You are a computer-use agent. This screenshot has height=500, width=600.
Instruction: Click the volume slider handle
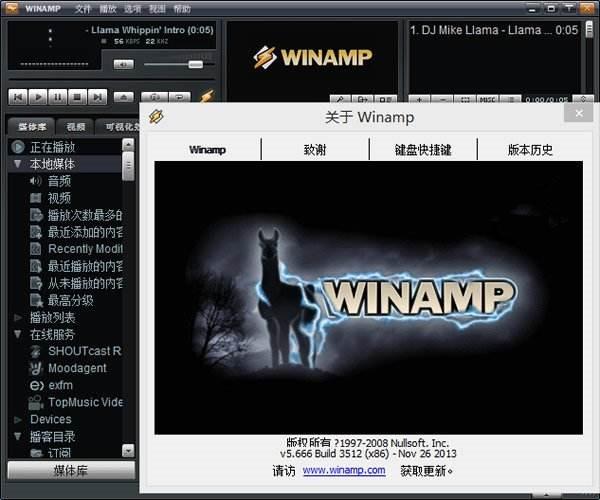point(196,64)
